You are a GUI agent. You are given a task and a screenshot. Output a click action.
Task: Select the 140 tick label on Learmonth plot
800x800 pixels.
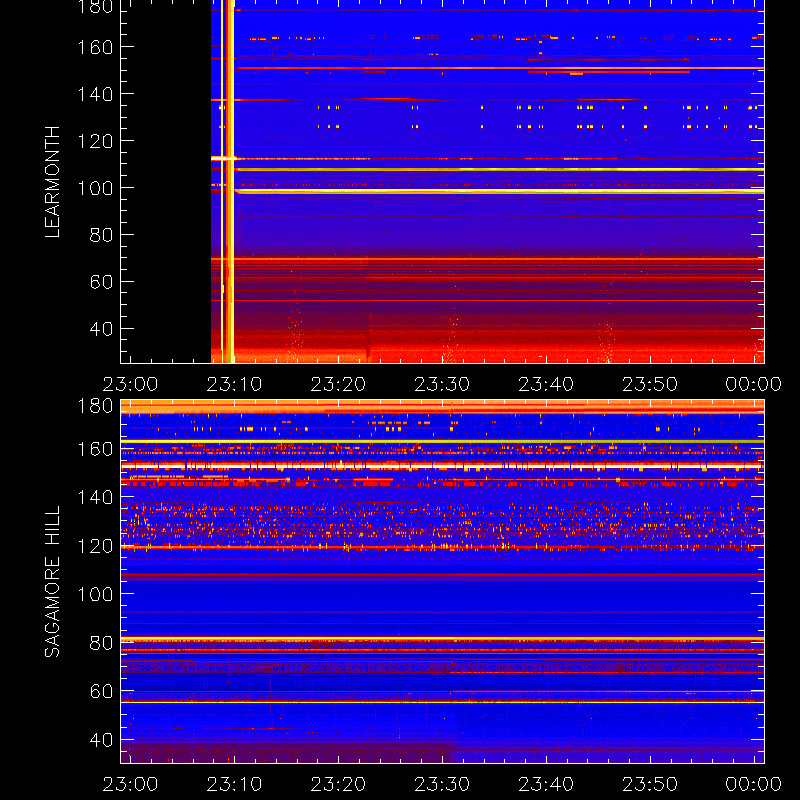95,94
